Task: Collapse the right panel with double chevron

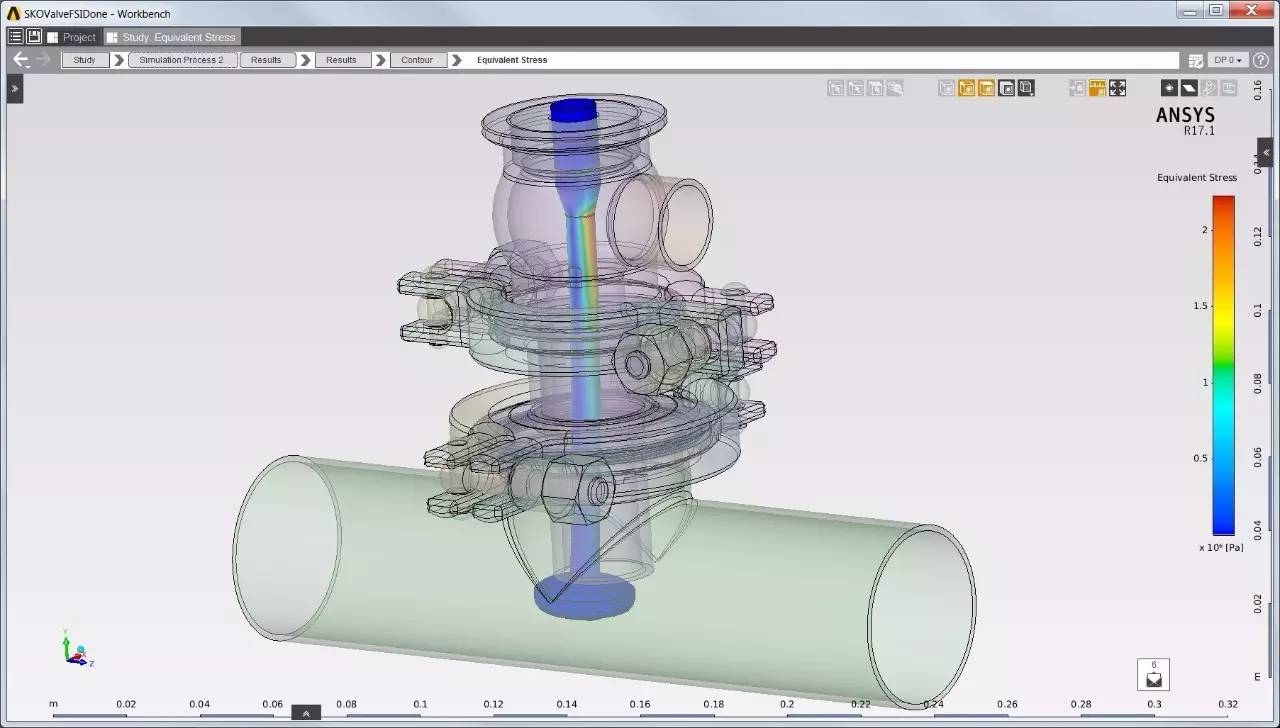Action: point(1266,153)
